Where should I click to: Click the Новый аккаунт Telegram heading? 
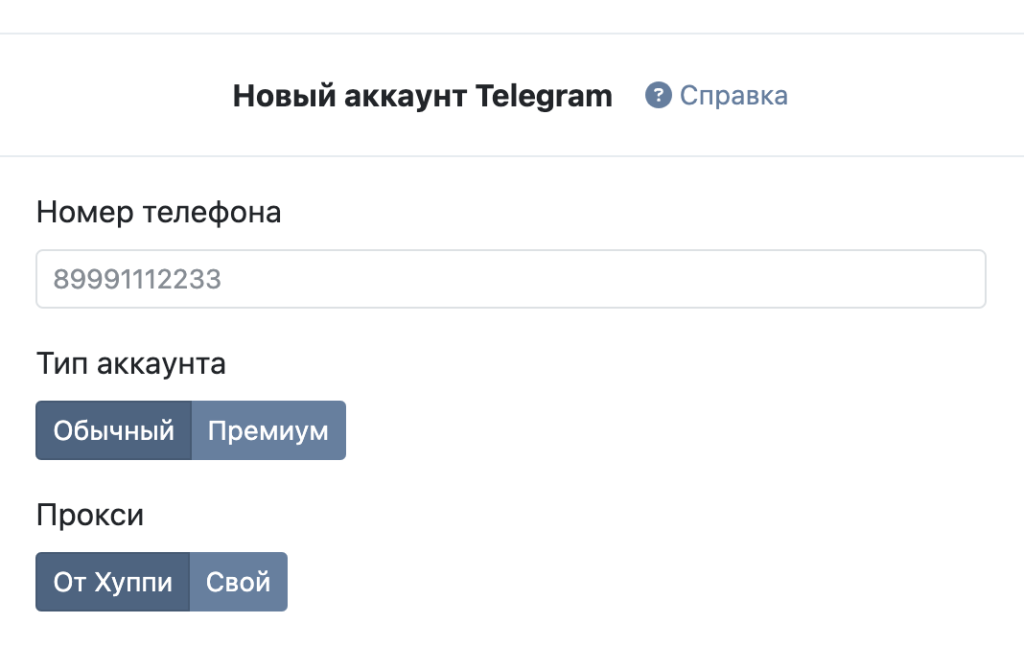[422, 96]
